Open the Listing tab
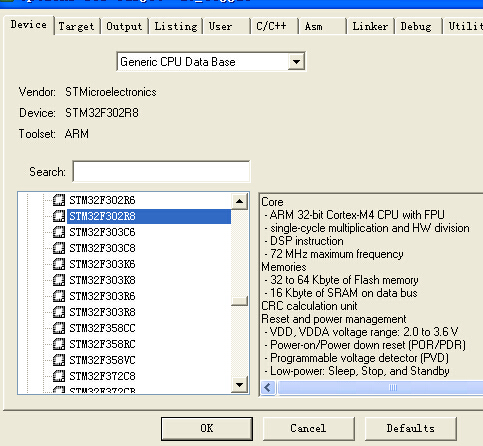483x446 pixels. (176, 26)
